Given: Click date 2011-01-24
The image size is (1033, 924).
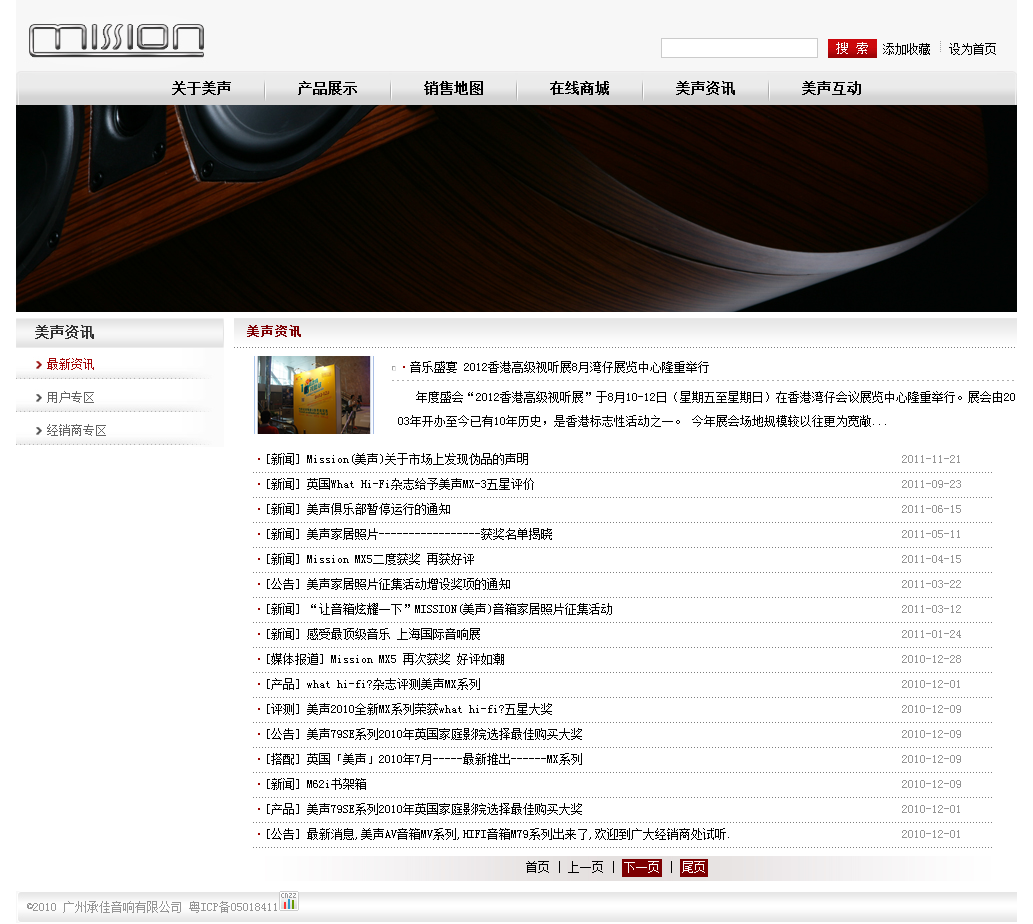Looking at the screenshot, I should [x=931, y=634].
